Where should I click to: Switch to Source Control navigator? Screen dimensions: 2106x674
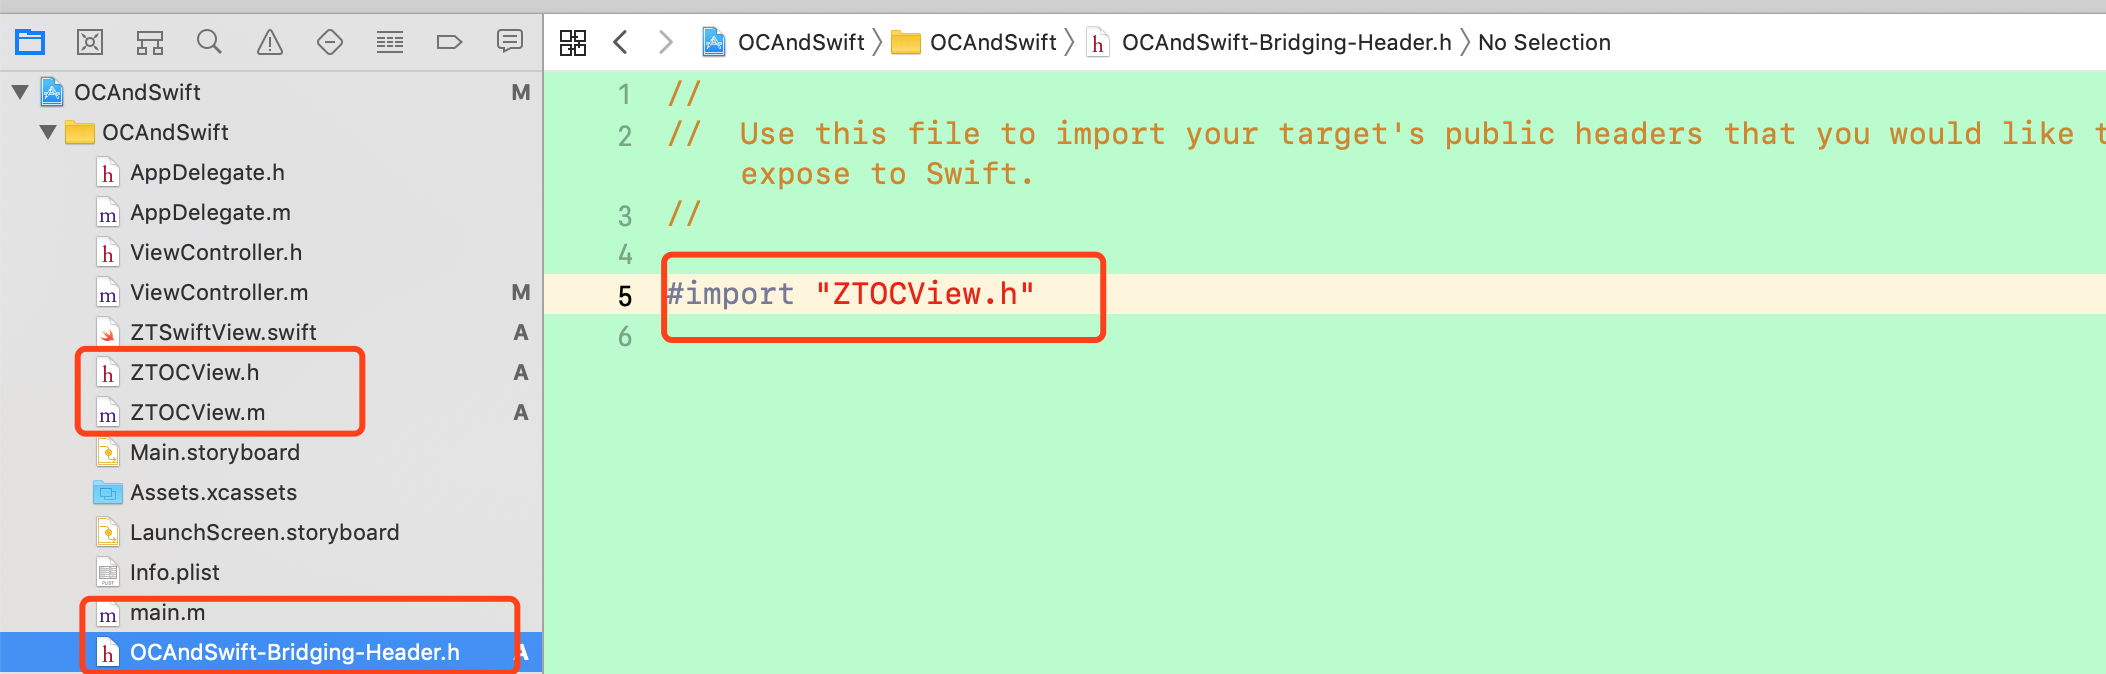point(90,42)
